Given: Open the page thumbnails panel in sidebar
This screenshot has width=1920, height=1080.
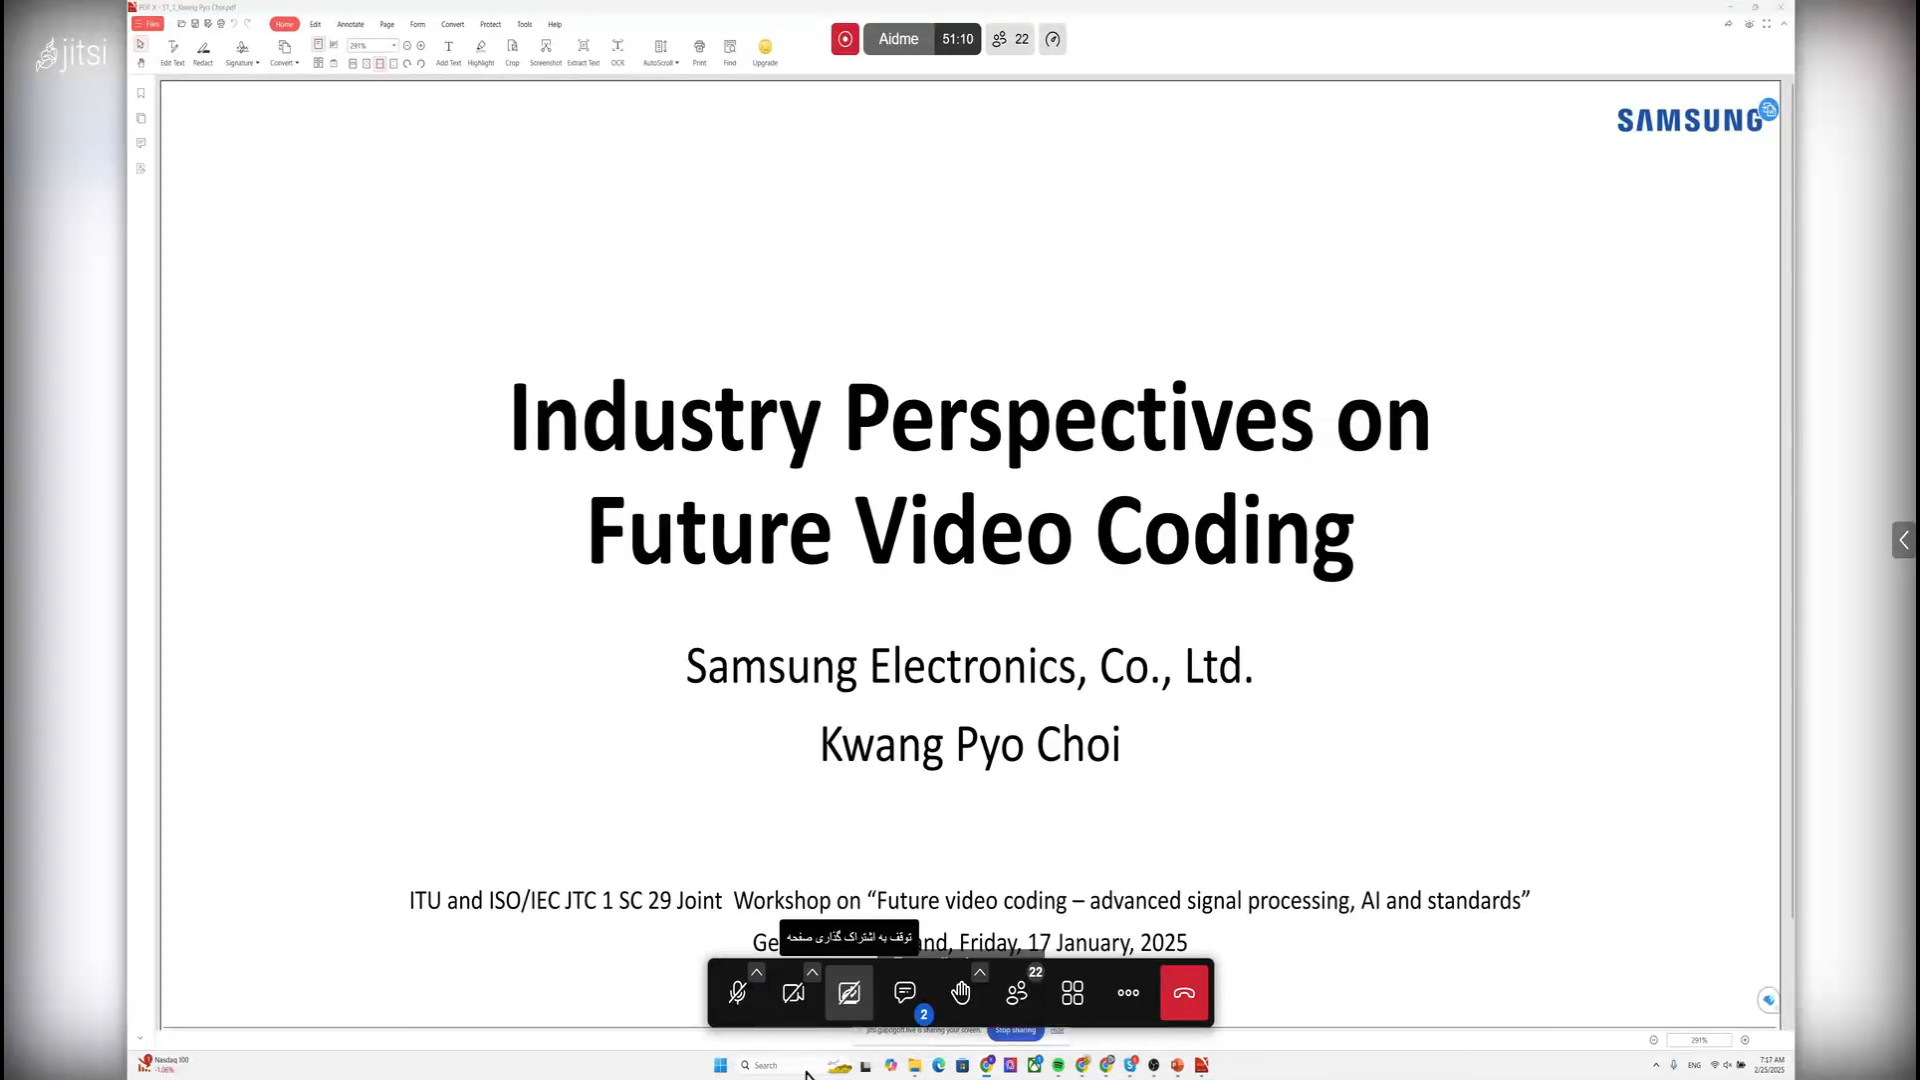Looking at the screenshot, I should tap(141, 118).
